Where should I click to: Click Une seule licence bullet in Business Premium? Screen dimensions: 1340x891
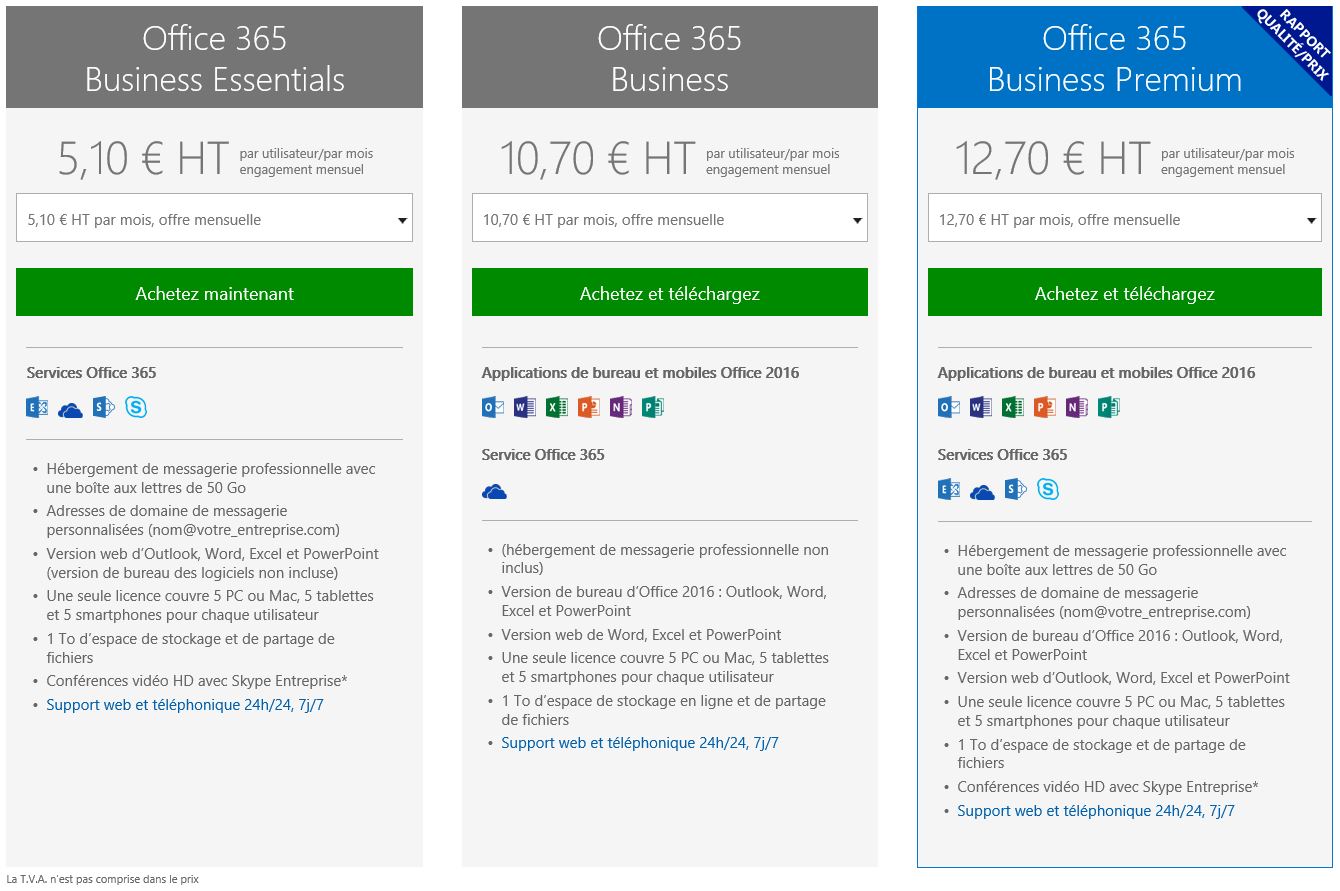pyautogui.click(x=1121, y=711)
